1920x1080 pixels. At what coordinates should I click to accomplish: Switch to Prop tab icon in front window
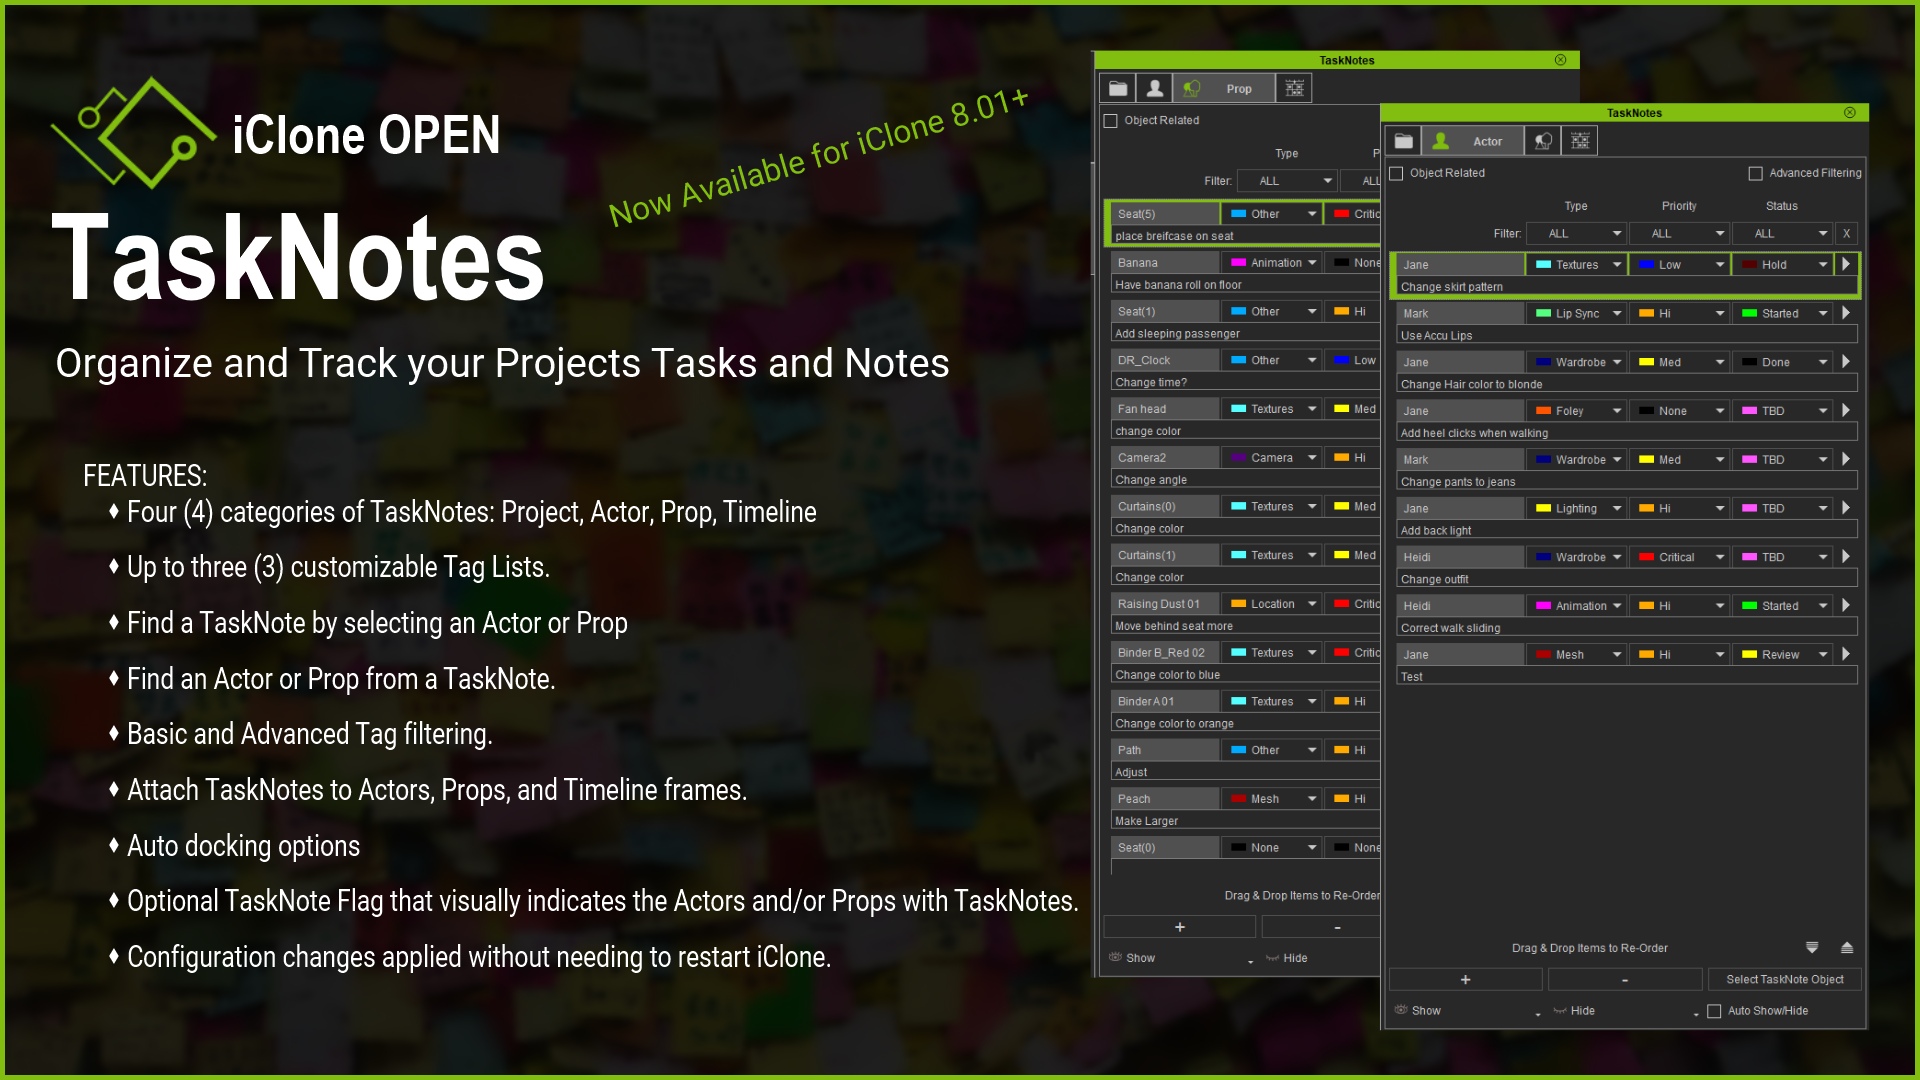point(1543,141)
